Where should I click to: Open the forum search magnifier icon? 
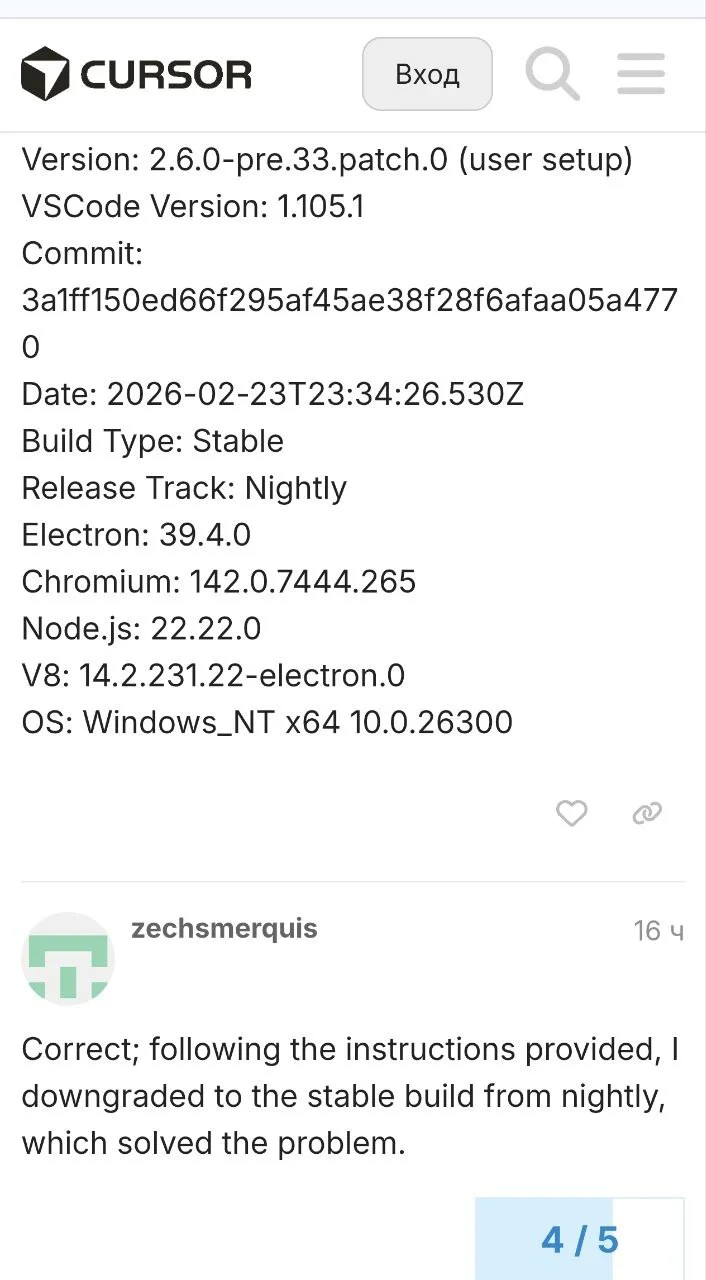[x=552, y=73]
